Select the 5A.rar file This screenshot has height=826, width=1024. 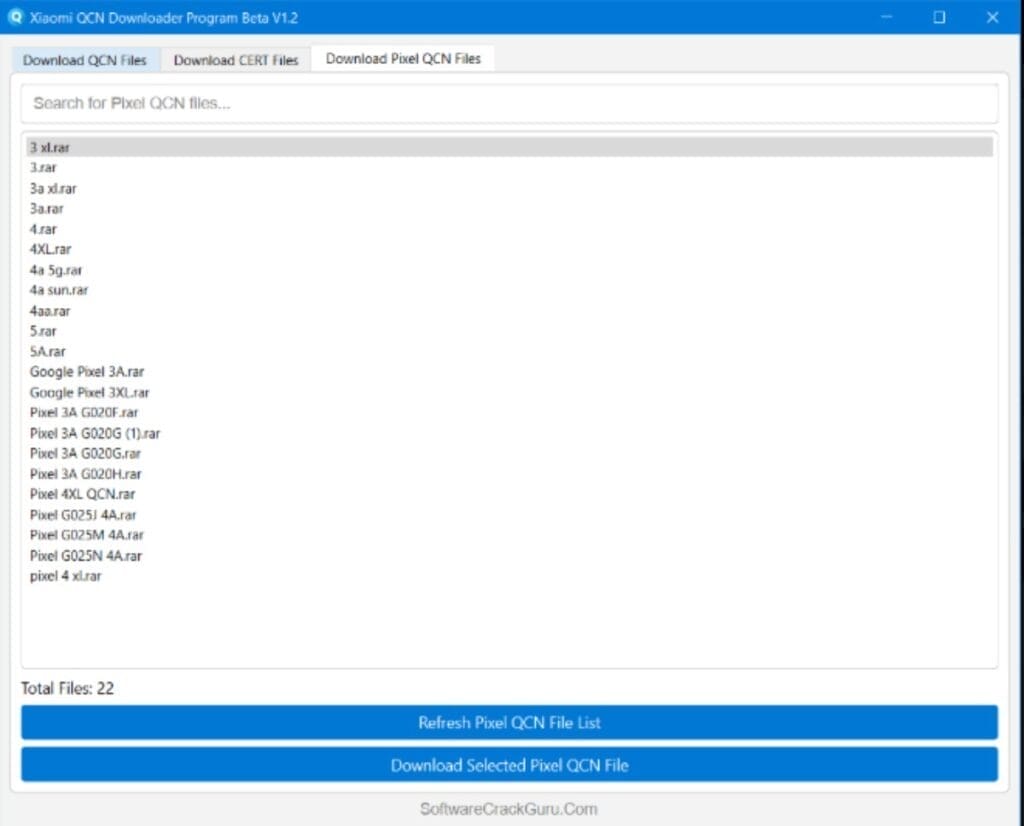47,351
